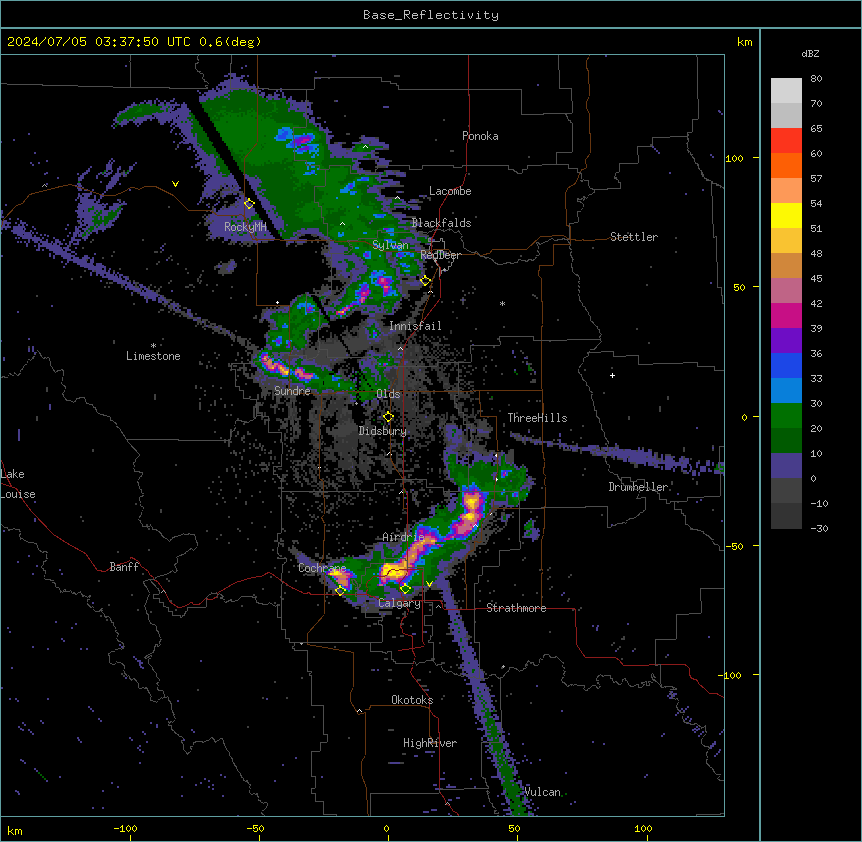
Task: Click the yellow diamond marker beside RockyMH
Action: click(x=250, y=204)
